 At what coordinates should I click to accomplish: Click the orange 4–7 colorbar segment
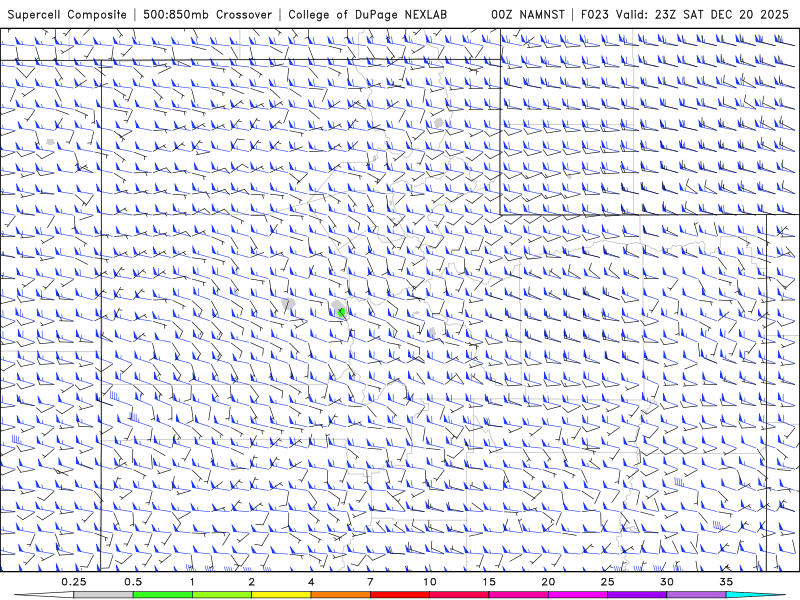(x=340, y=595)
